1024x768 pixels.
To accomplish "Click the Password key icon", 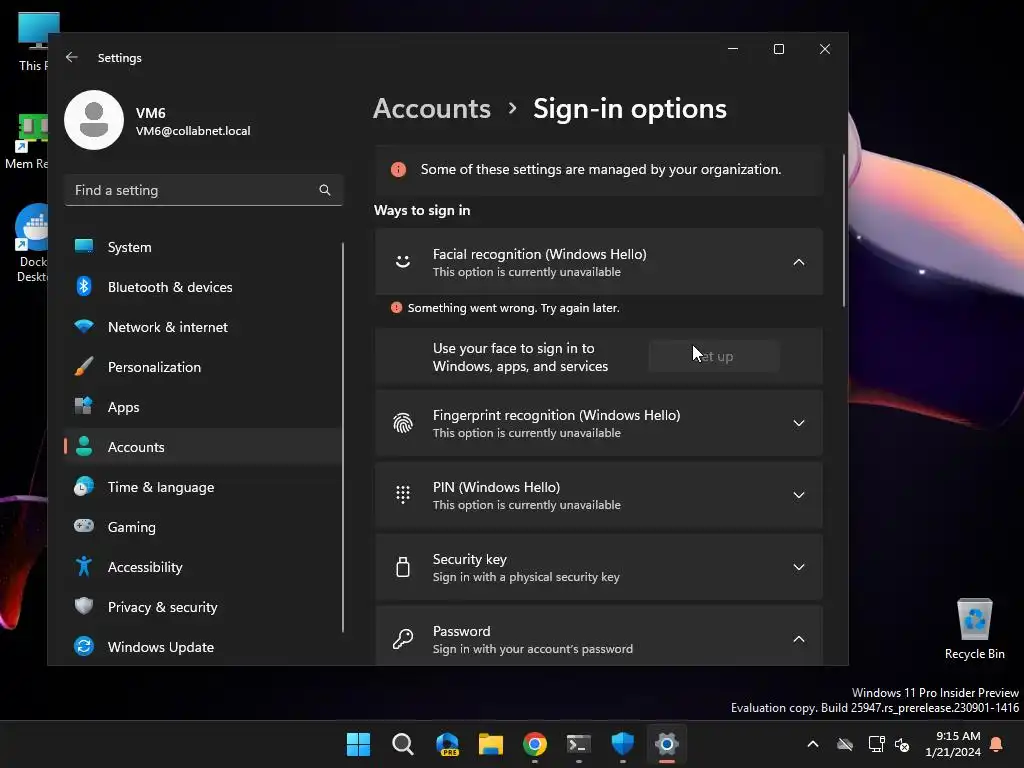I will tap(403, 639).
